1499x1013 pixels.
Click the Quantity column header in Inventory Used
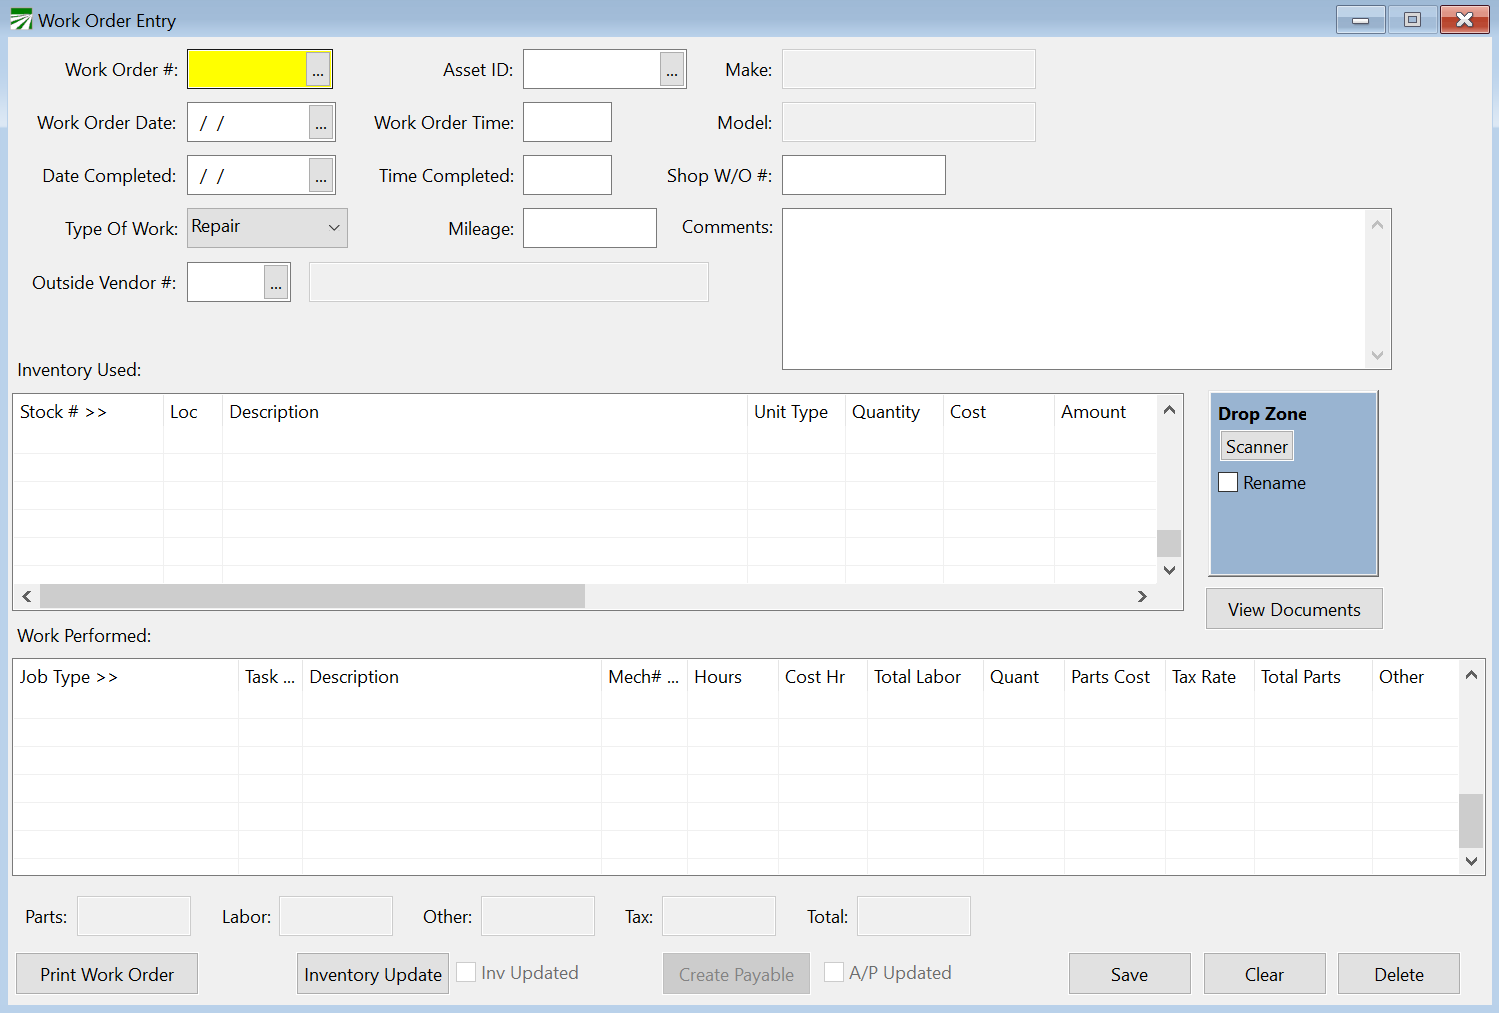coord(885,412)
